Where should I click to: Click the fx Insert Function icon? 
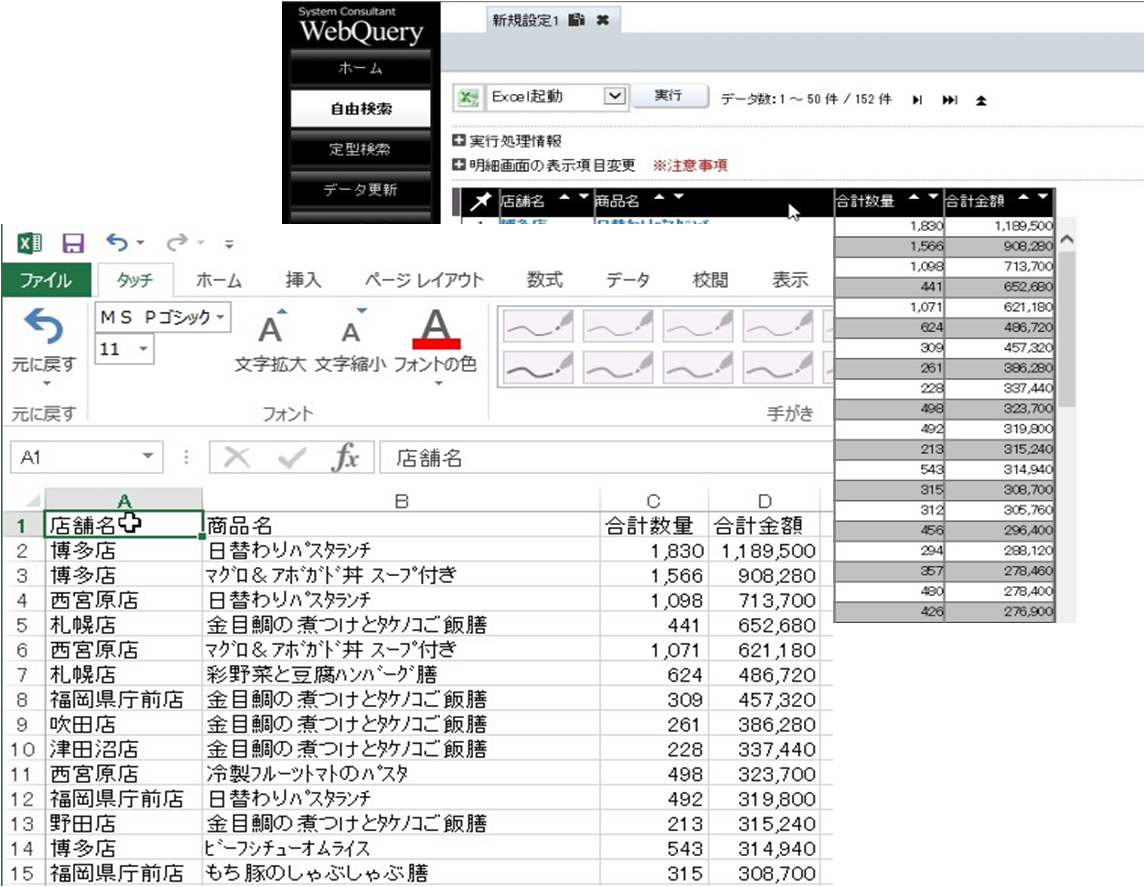(x=346, y=457)
